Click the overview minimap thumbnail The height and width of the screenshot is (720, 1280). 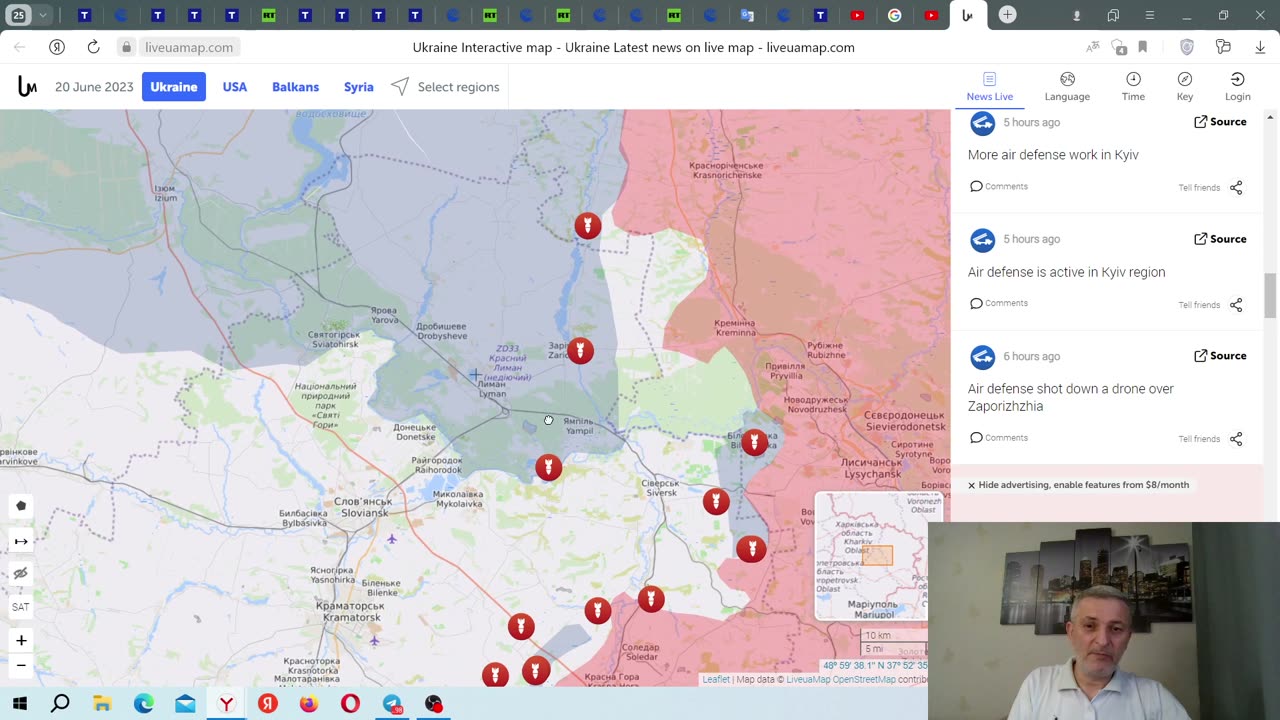pos(871,555)
